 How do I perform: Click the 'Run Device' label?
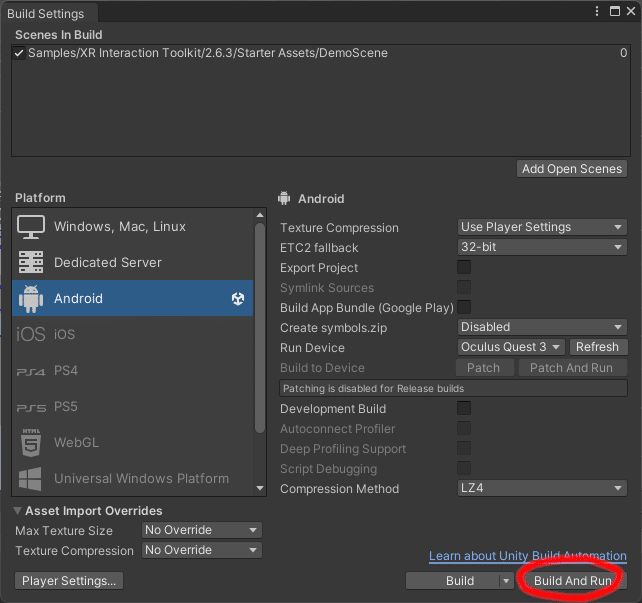tap(312, 348)
